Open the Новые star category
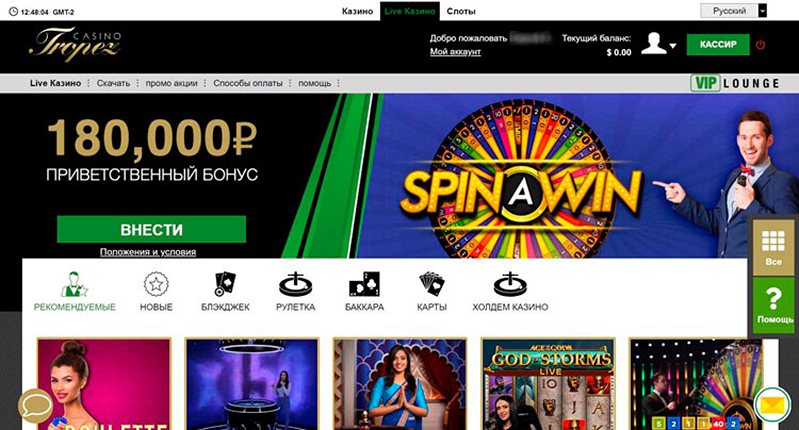 (156, 284)
